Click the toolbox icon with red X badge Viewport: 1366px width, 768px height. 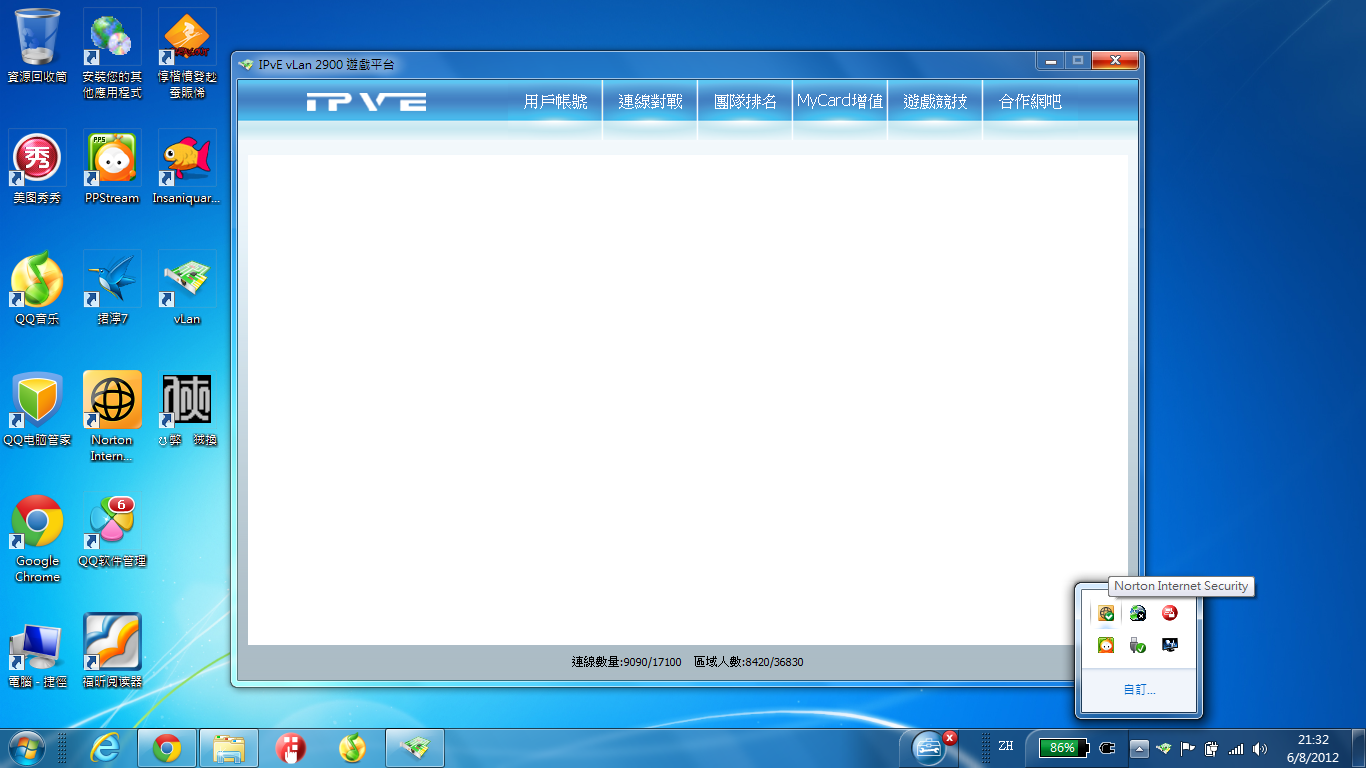coord(930,747)
